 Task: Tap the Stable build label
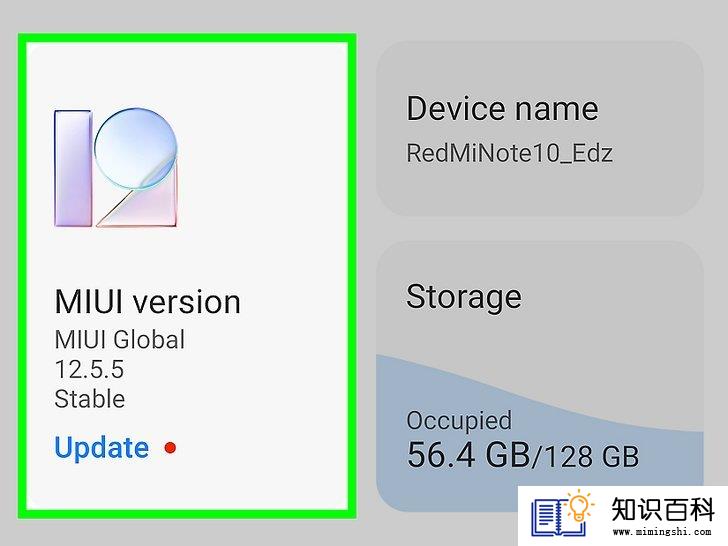tap(90, 399)
